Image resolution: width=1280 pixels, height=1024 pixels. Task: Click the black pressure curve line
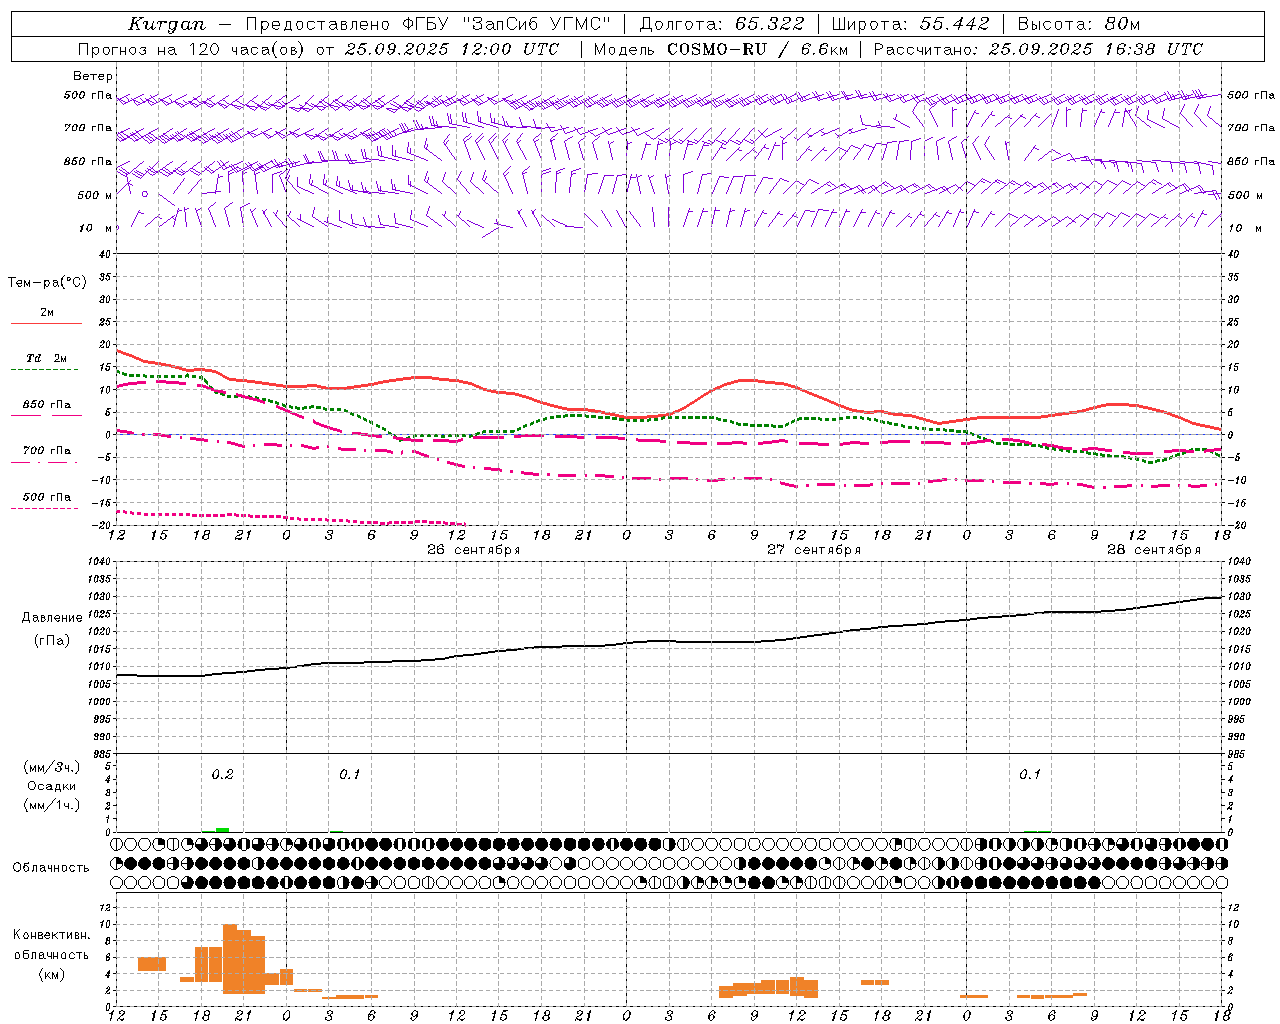click(669, 641)
